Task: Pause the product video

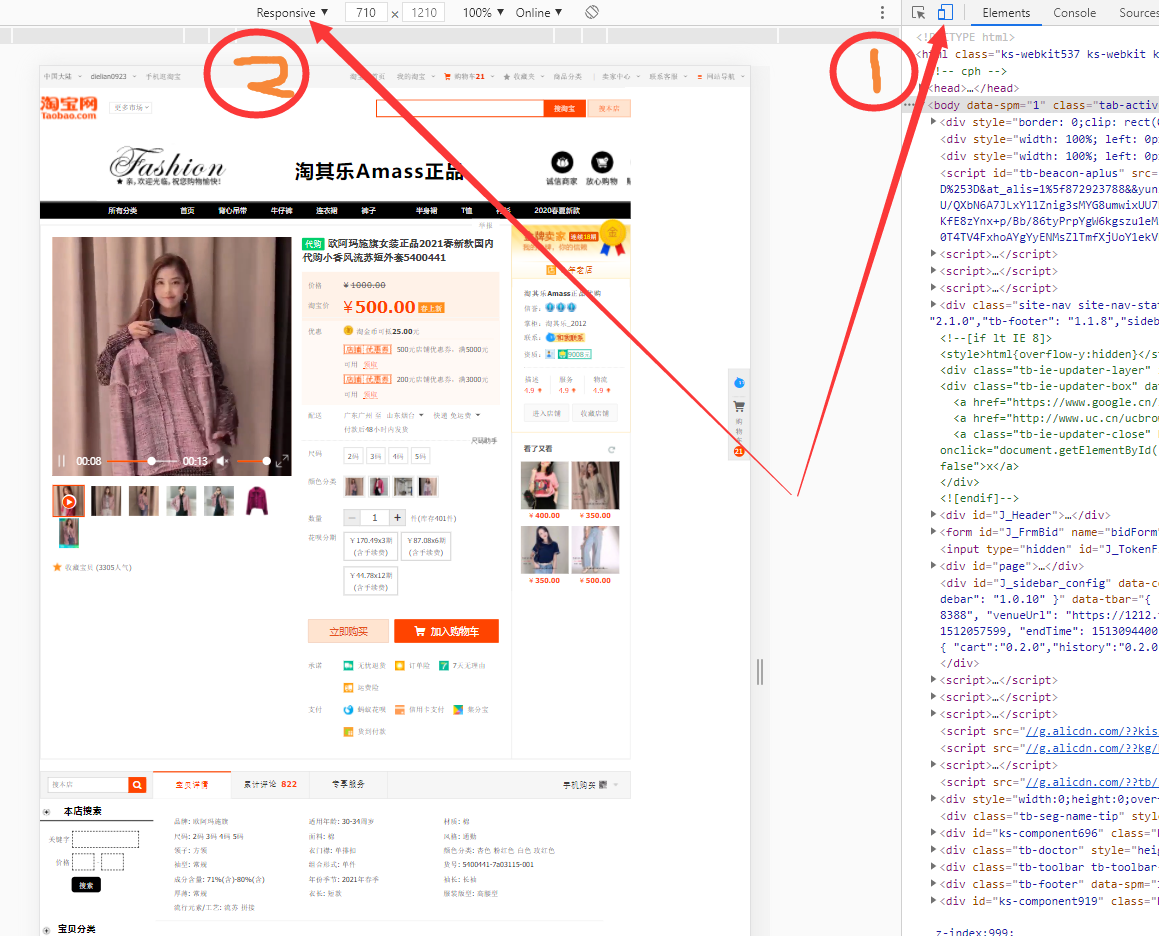Action: tap(62, 461)
